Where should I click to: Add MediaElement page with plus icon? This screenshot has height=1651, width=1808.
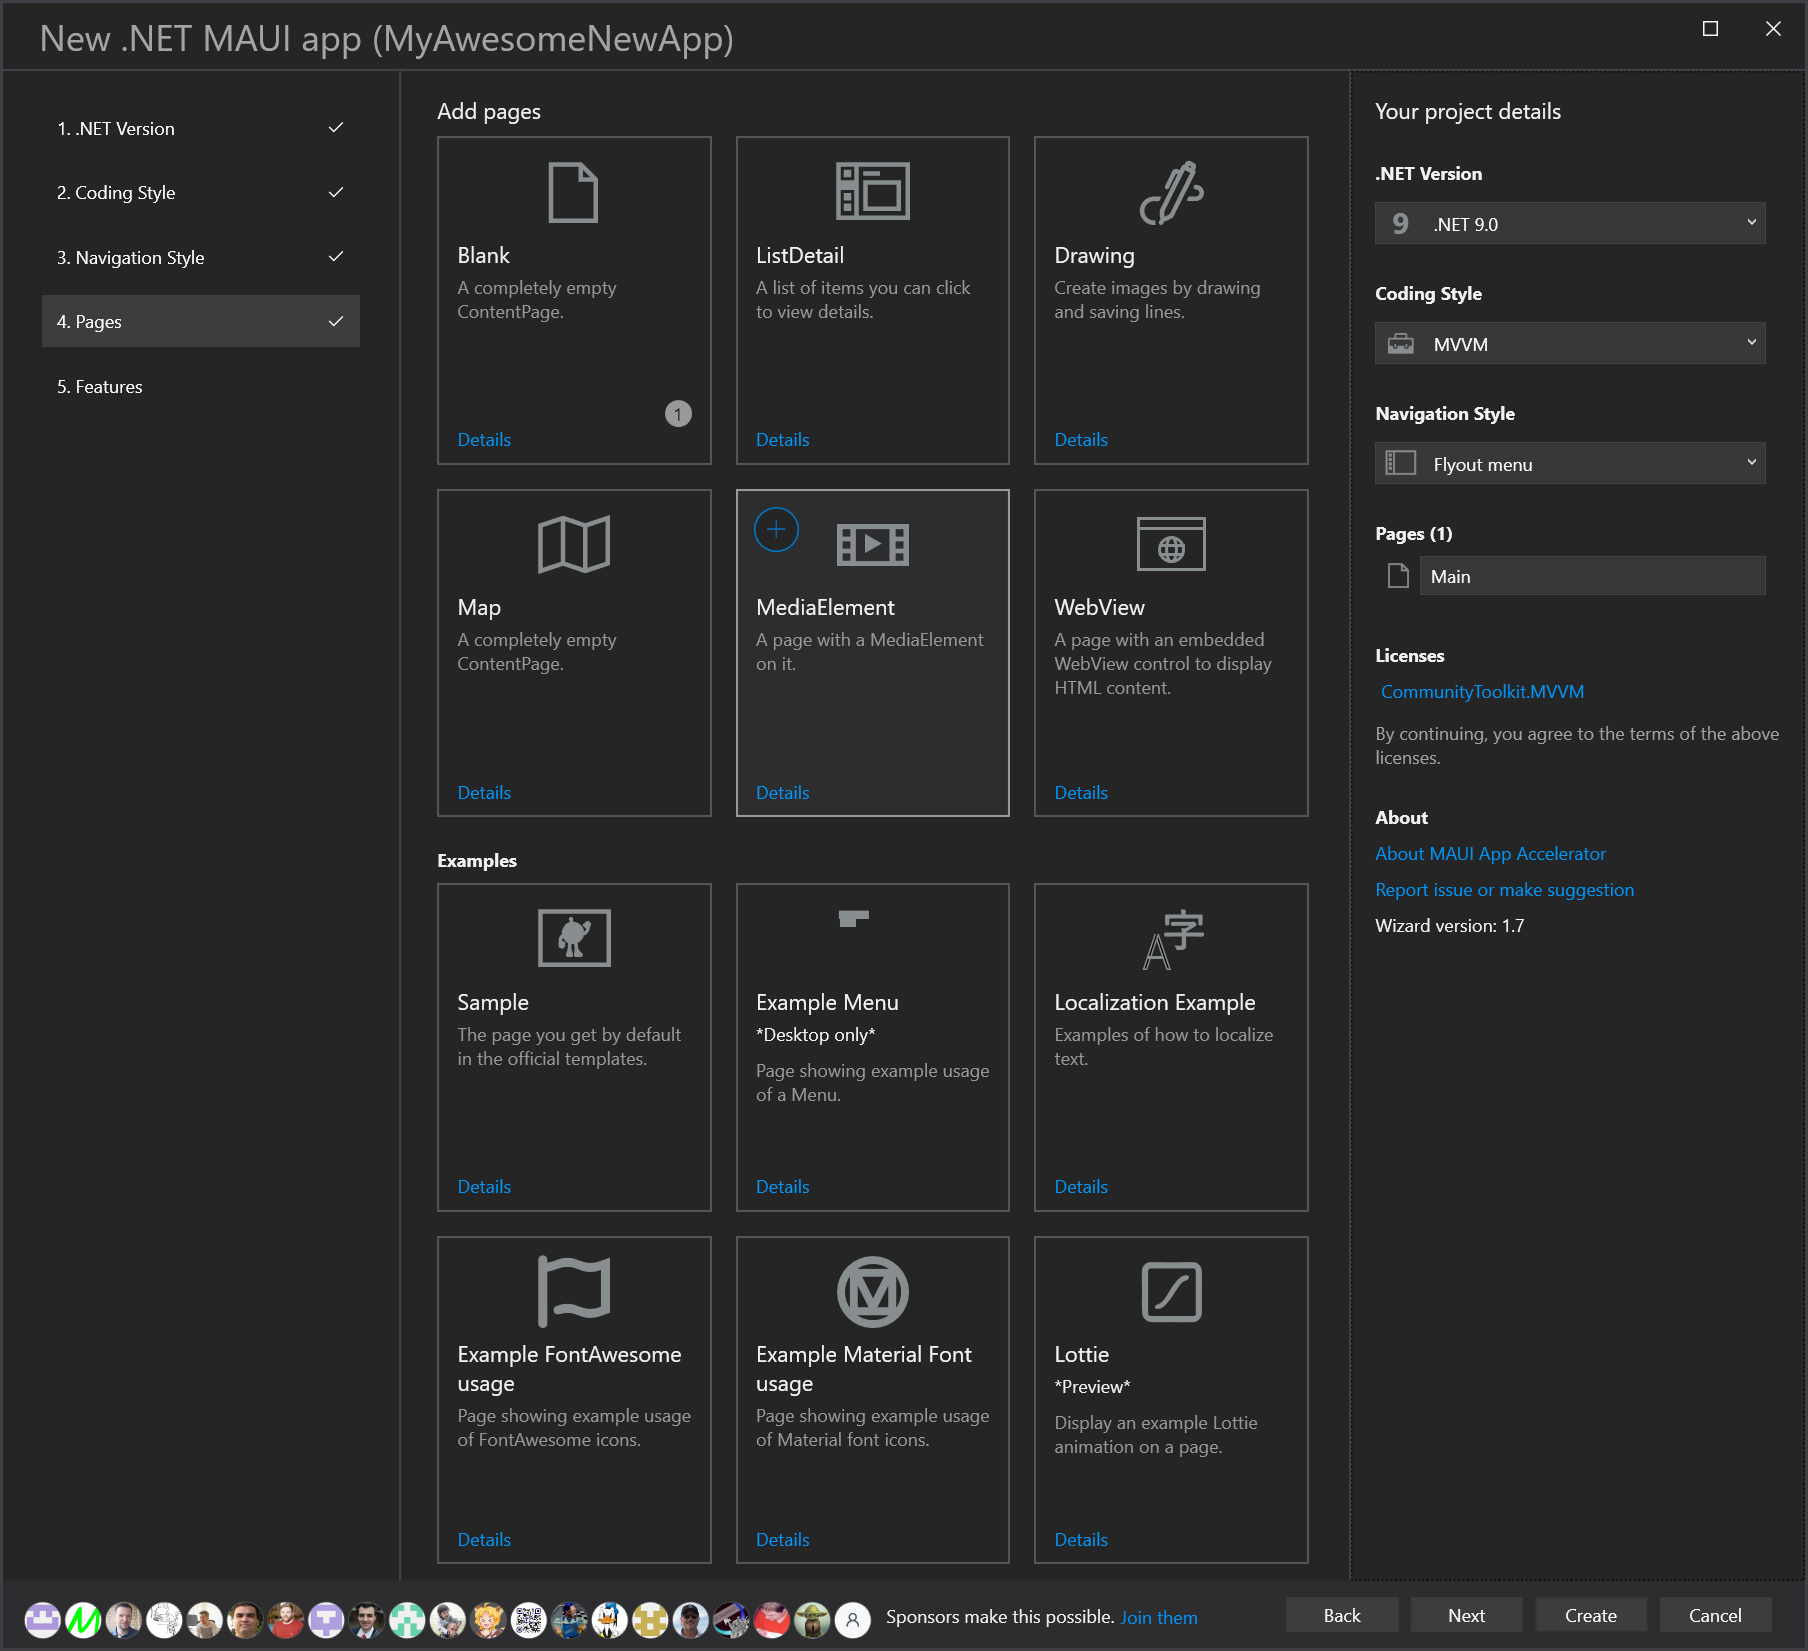click(776, 529)
